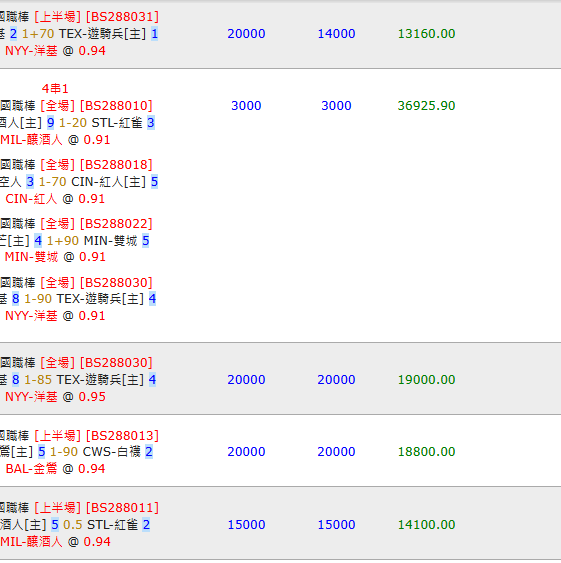Open MIN-雙城 @ 0.91 selection
The height and width of the screenshot is (563, 561).
(55, 257)
